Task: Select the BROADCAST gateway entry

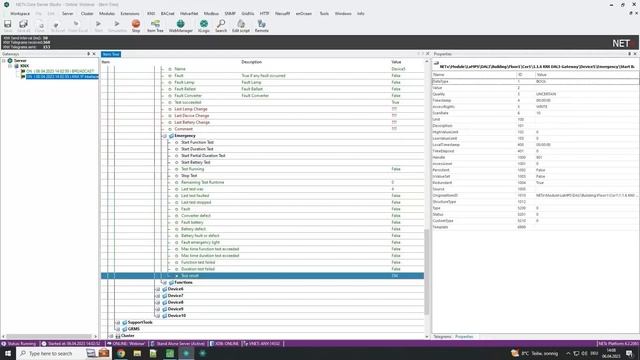Action: pos(60,71)
